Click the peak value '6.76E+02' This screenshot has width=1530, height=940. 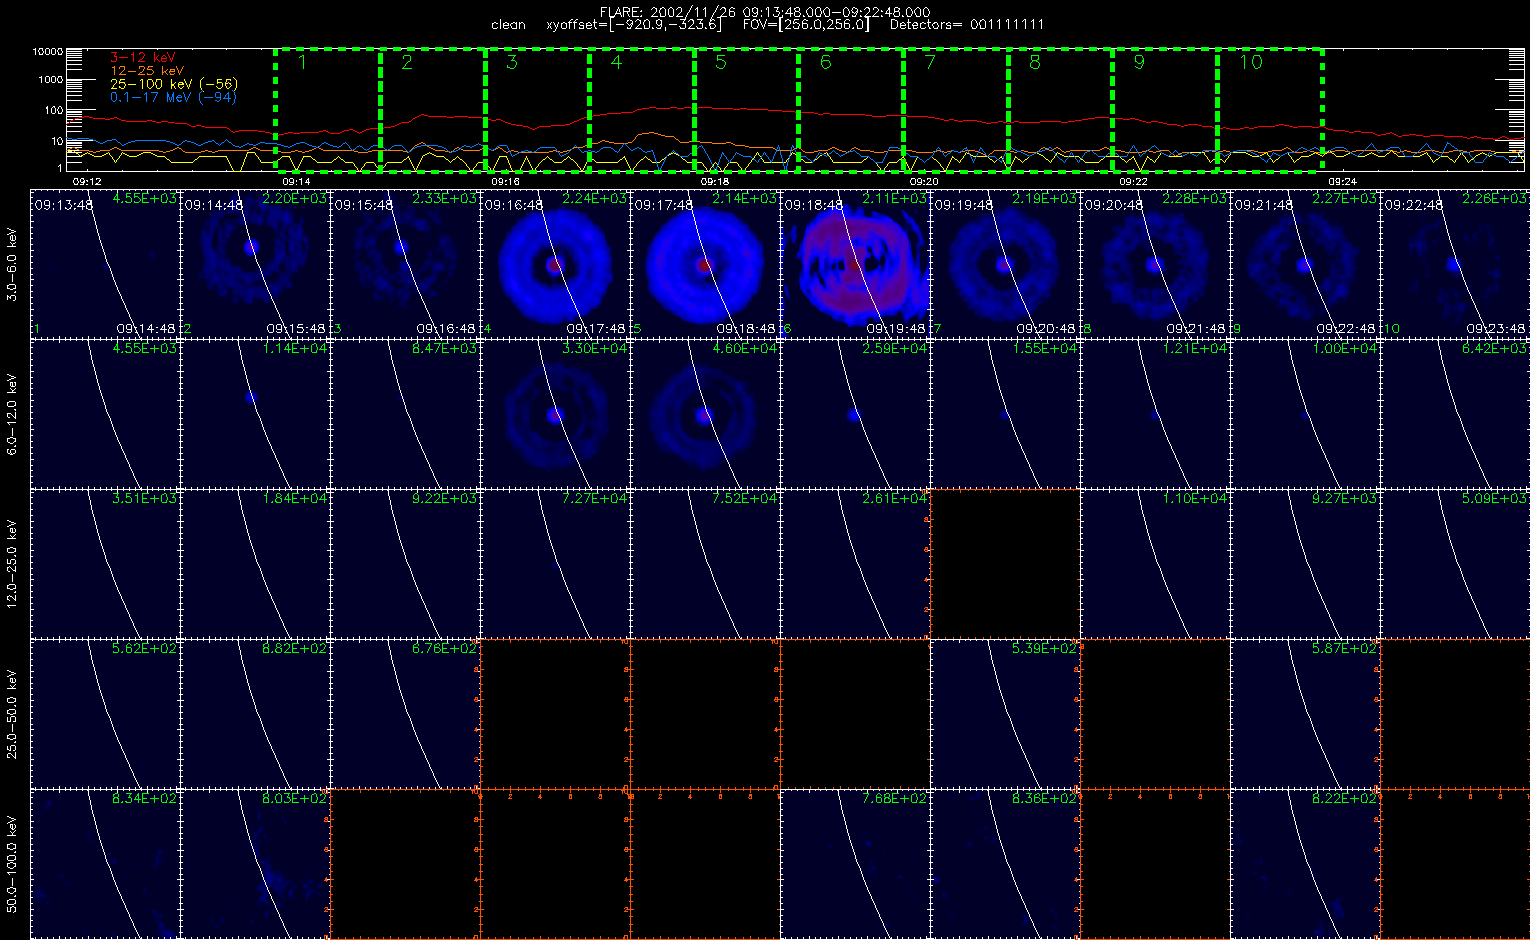click(x=444, y=649)
